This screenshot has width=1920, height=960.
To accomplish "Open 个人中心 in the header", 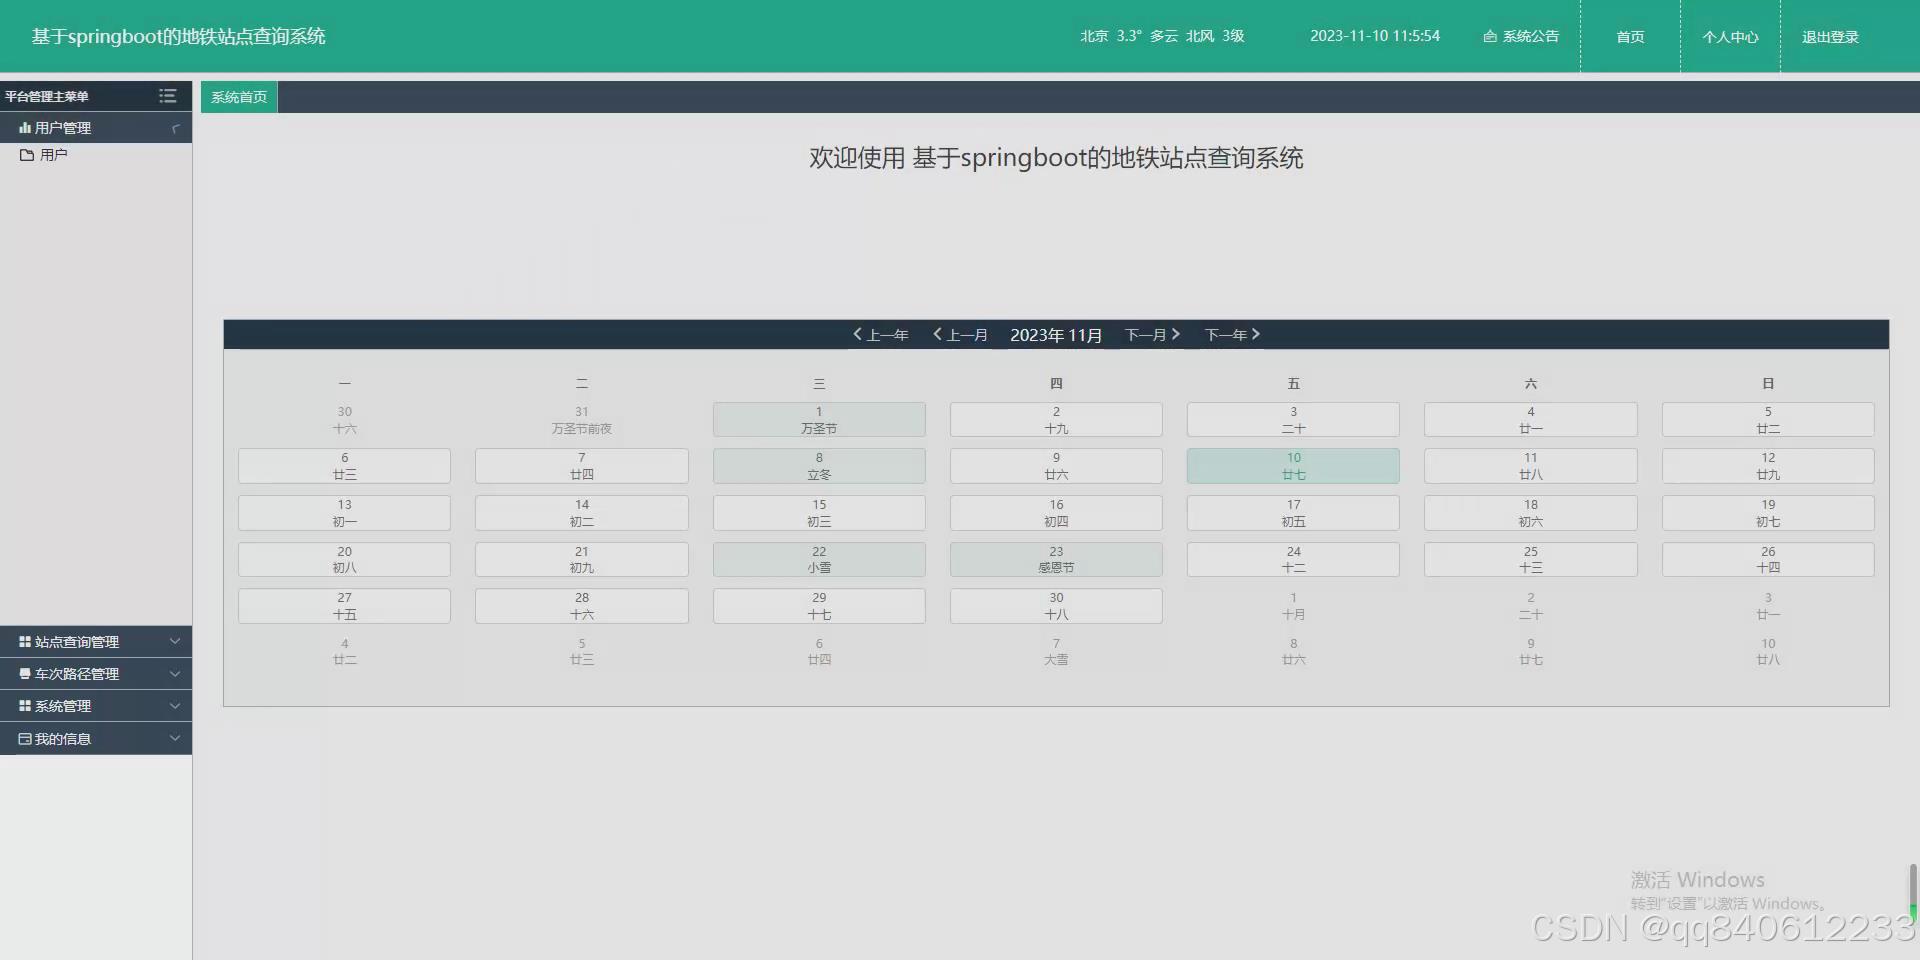I will [1730, 37].
